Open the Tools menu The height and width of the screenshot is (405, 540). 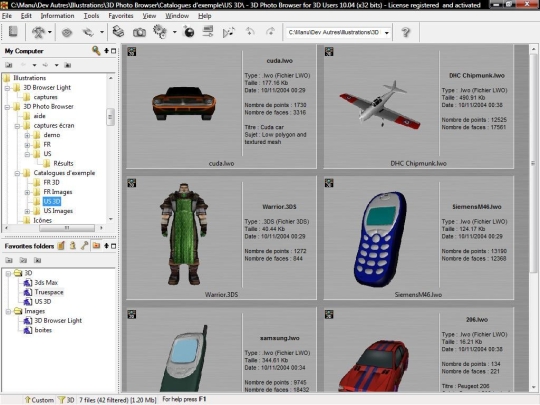(91, 16)
